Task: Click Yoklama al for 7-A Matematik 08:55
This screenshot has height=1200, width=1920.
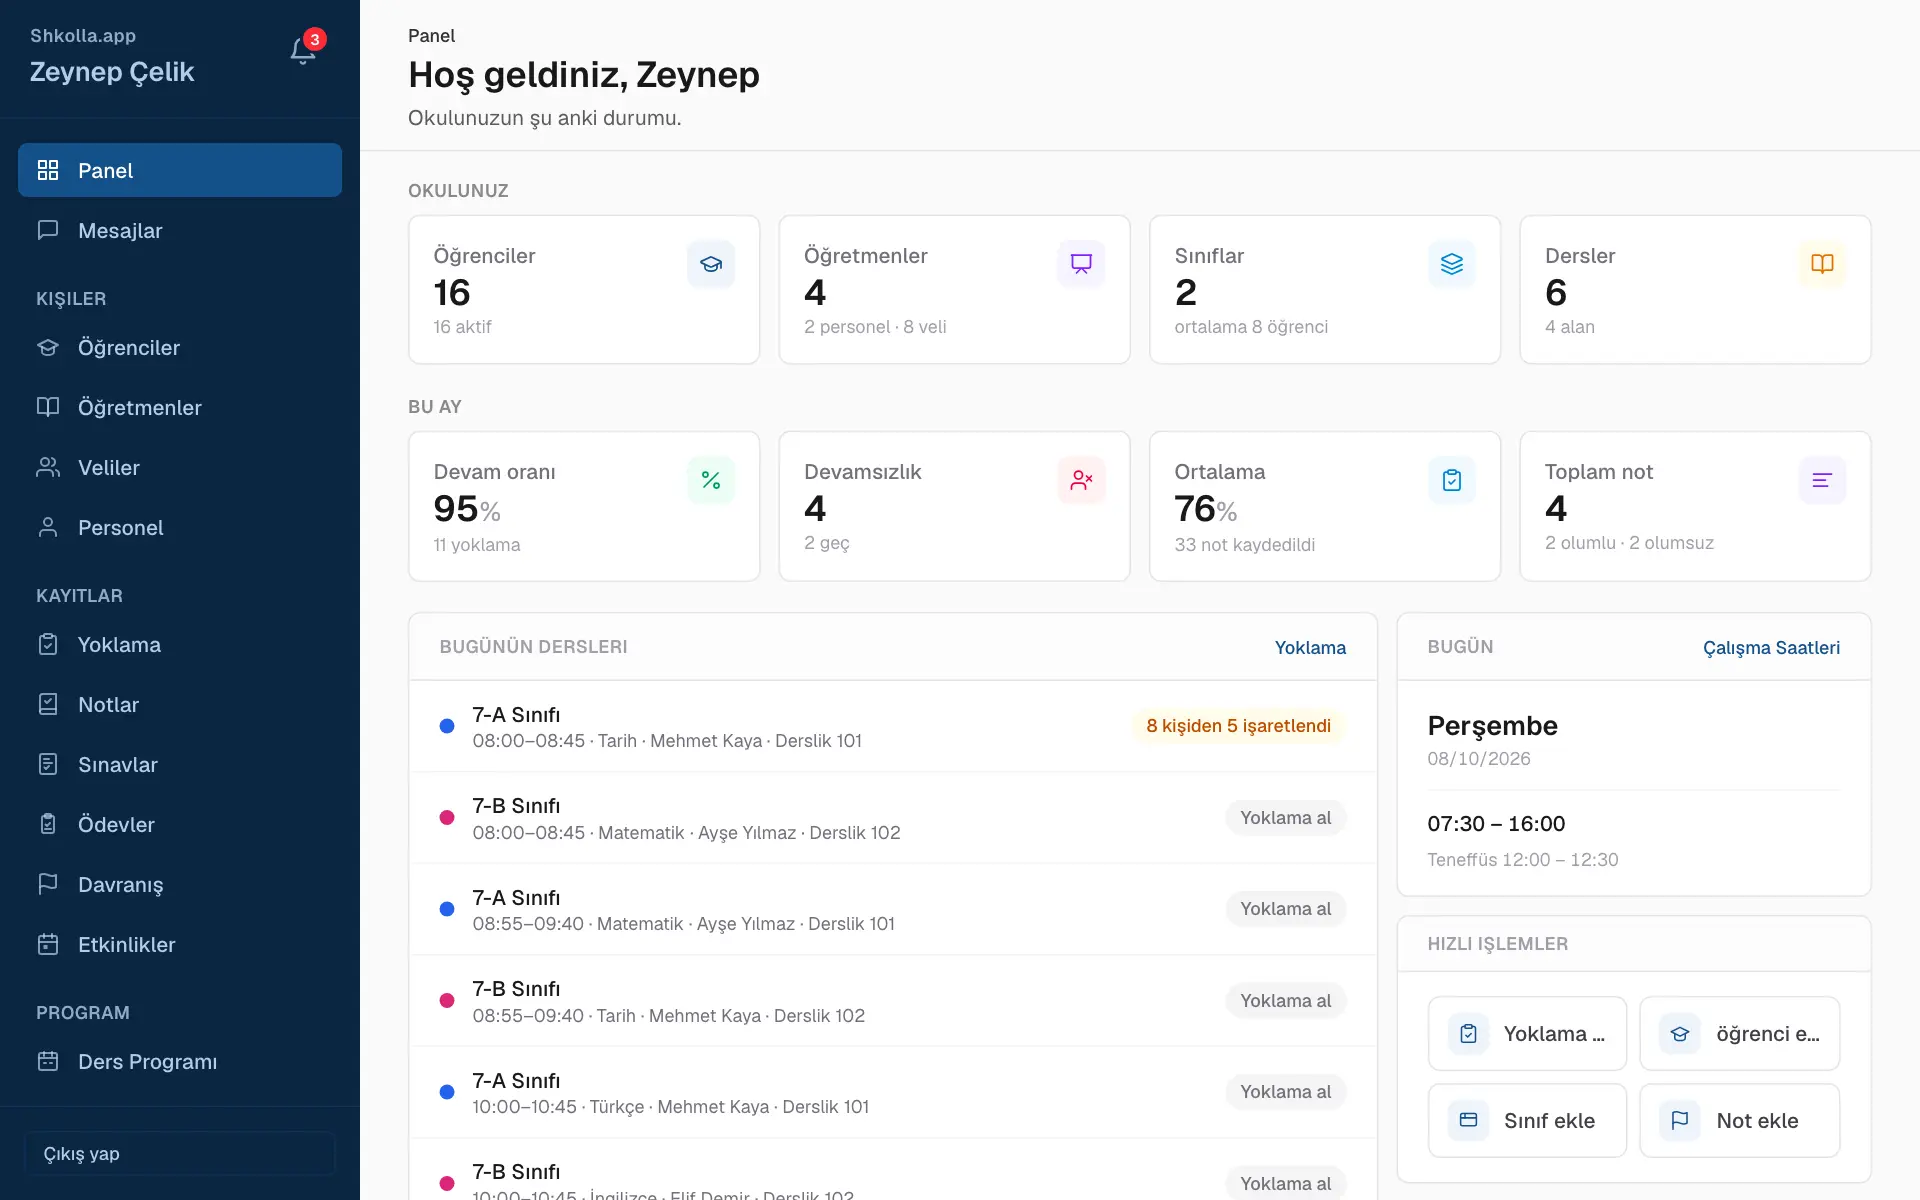Action: click(x=1285, y=909)
